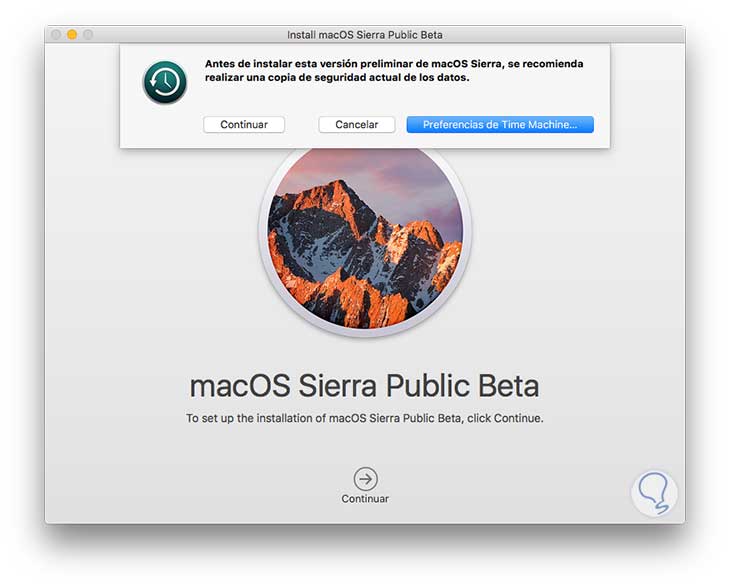Viewport: 730px width, 588px height.
Task: Click Continuar in the backup dialog
Action: pos(243,124)
